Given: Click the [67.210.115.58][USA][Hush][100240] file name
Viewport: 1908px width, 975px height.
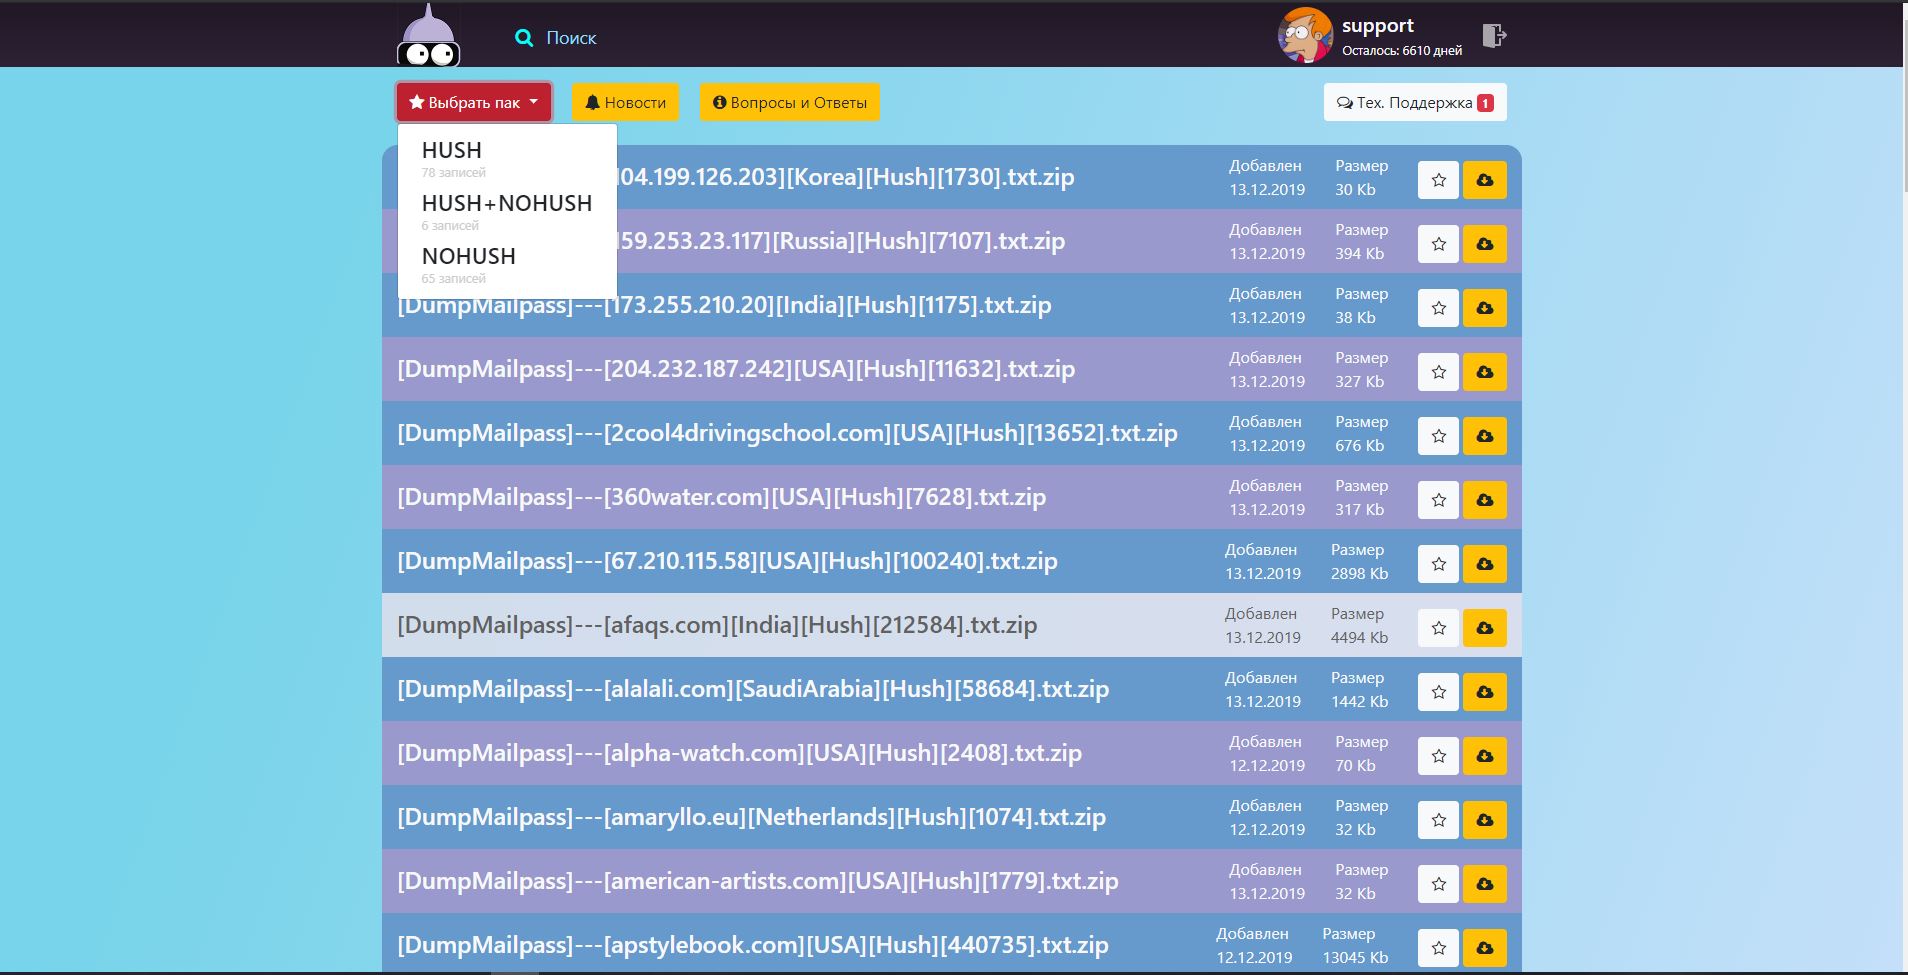Looking at the screenshot, I should [x=727, y=561].
